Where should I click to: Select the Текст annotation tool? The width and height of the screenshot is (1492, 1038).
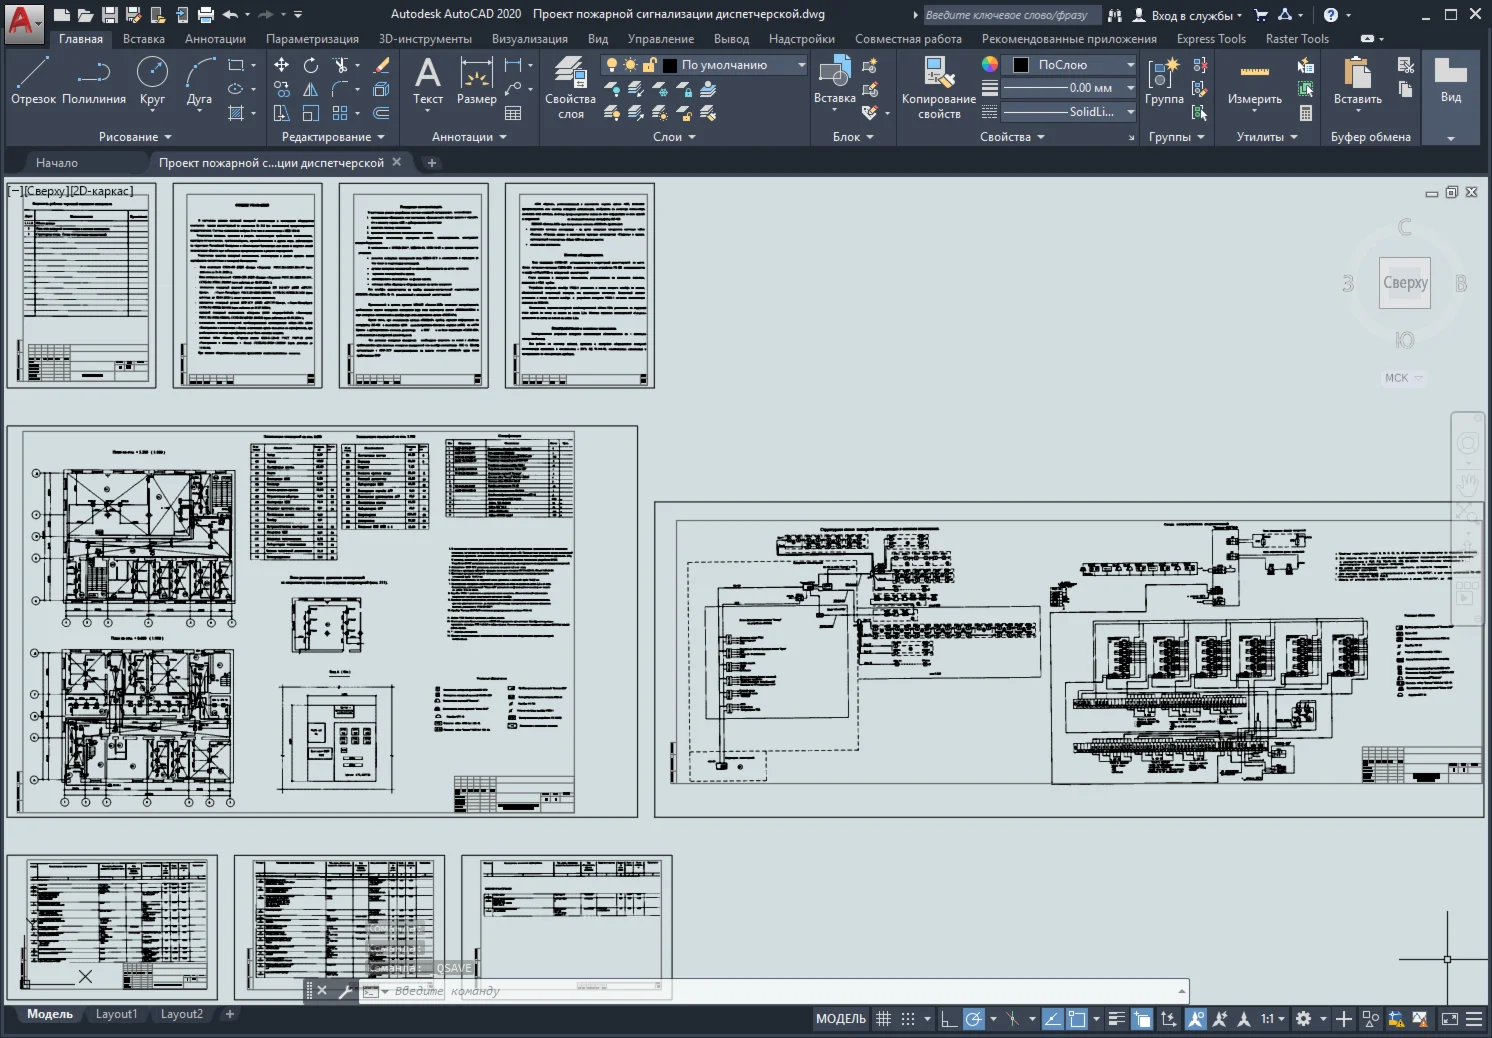click(x=428, y=80)
